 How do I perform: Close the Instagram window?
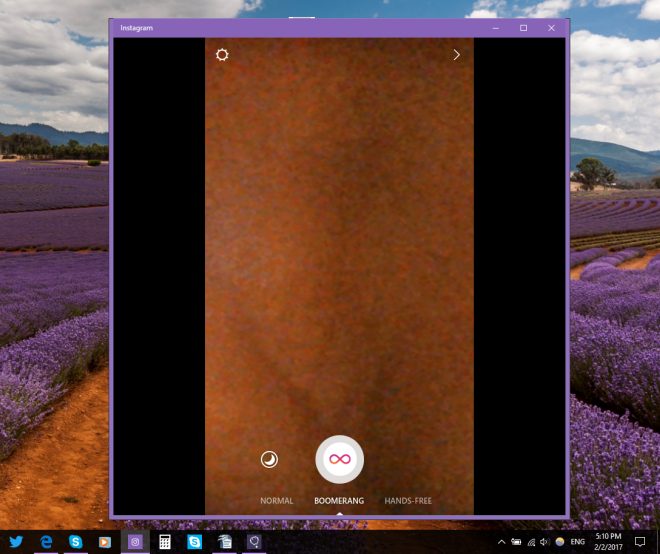pos(551,28)
